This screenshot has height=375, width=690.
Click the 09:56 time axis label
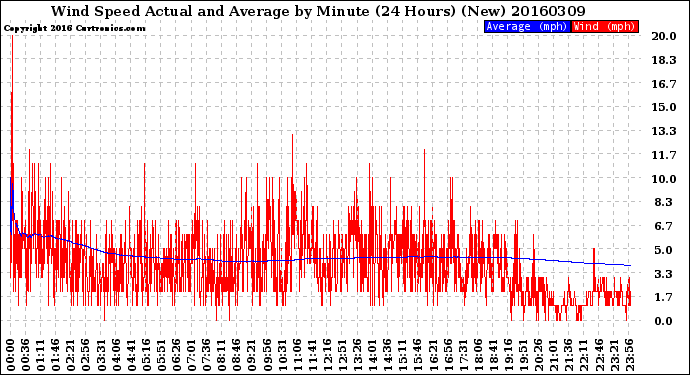tap(266, 355)
